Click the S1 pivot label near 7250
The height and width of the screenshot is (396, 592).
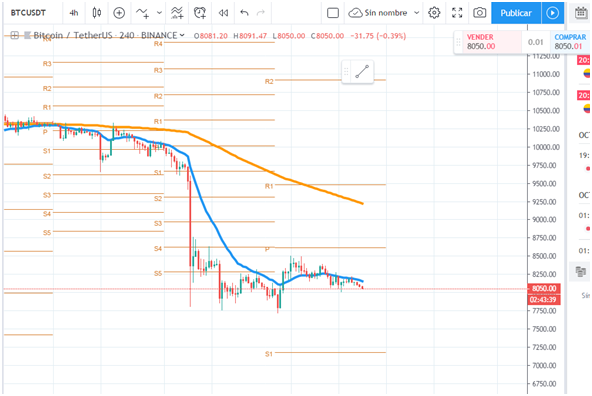268,354
